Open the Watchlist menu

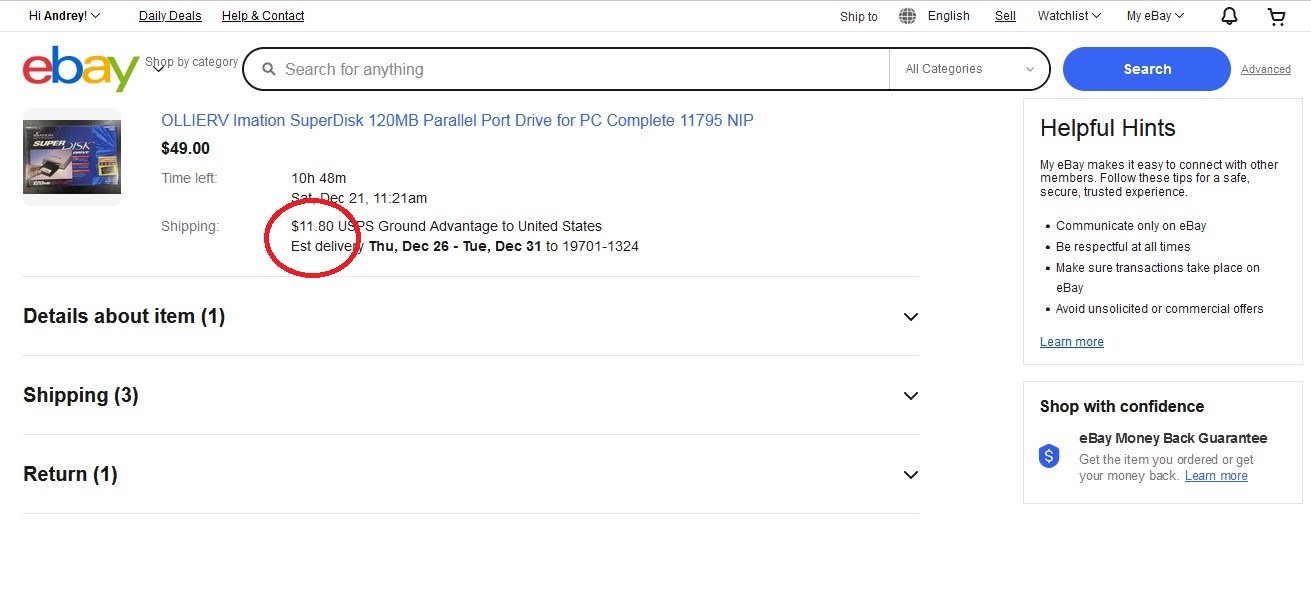1068,16
